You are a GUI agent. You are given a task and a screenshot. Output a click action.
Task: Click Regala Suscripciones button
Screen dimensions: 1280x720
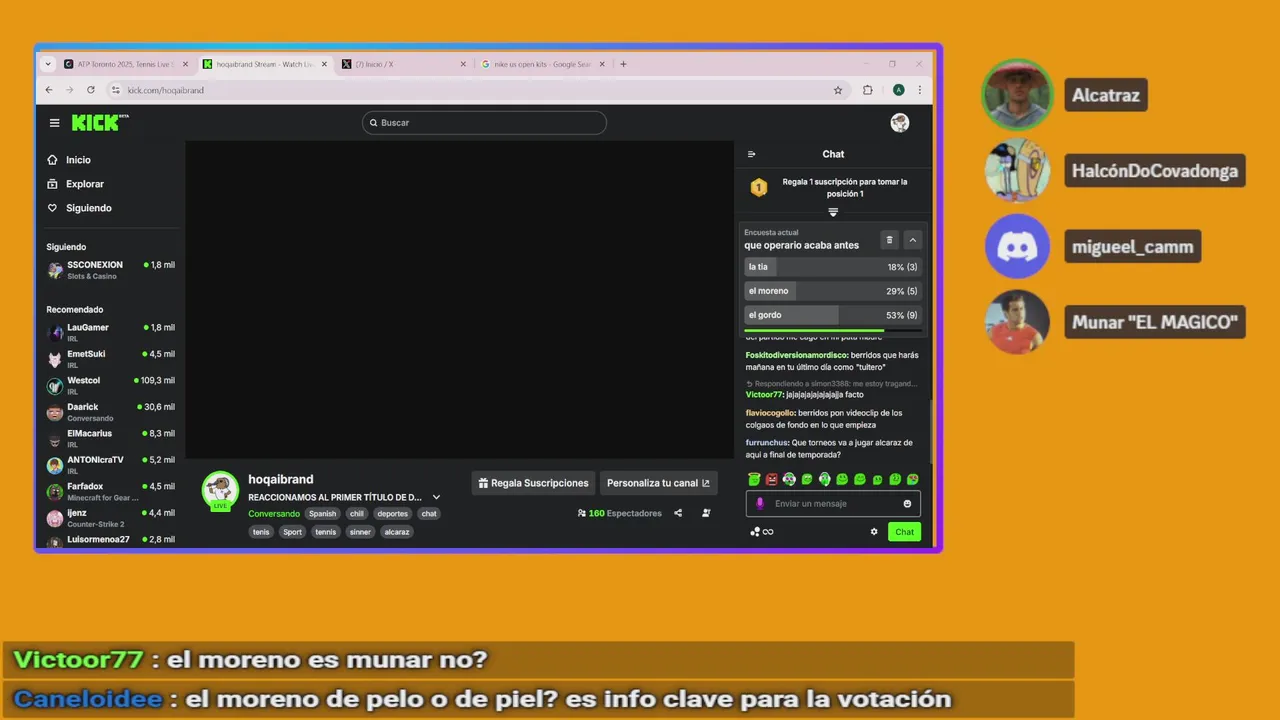tap(533, 483)
